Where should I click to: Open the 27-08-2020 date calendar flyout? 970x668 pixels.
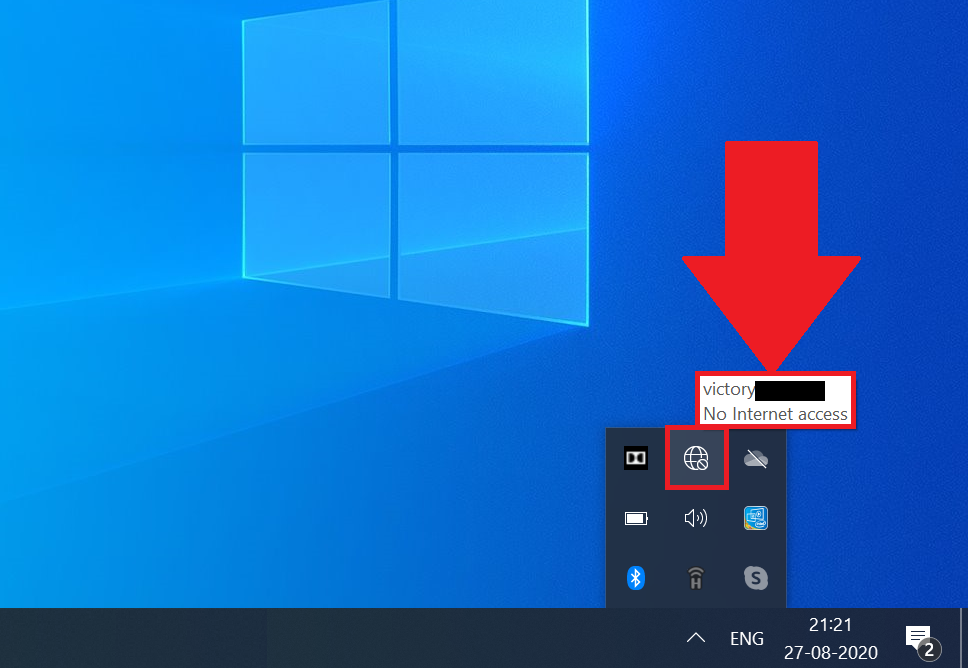830,652
